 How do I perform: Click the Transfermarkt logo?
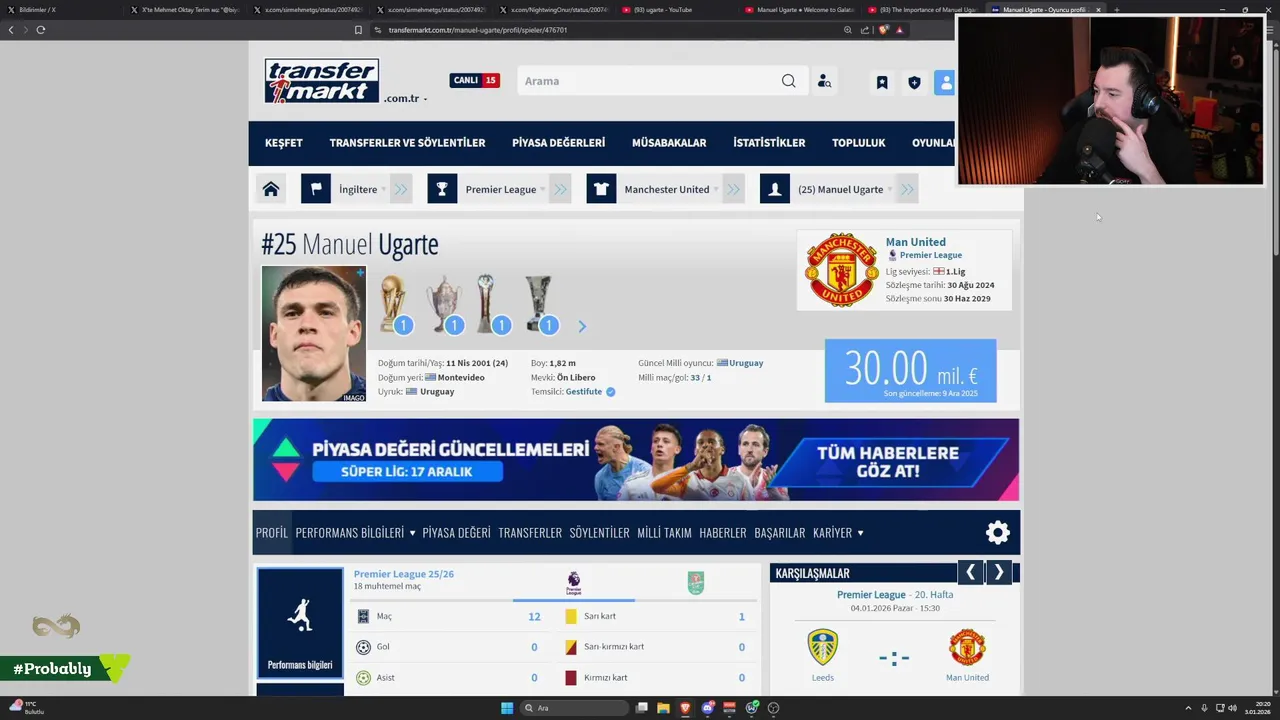pos(322,81)
